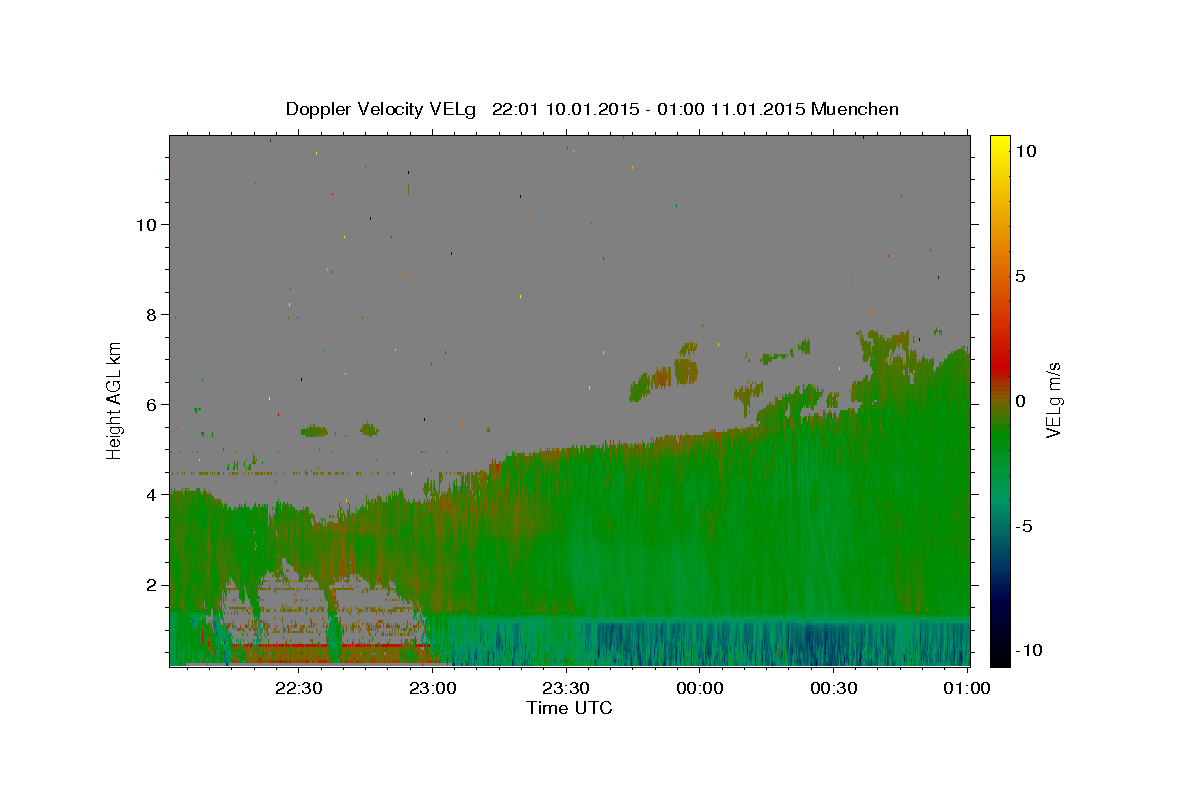Click the height axis label 10
The image size is (1200, 800).
pyautogui.click(x=146, y=224)
